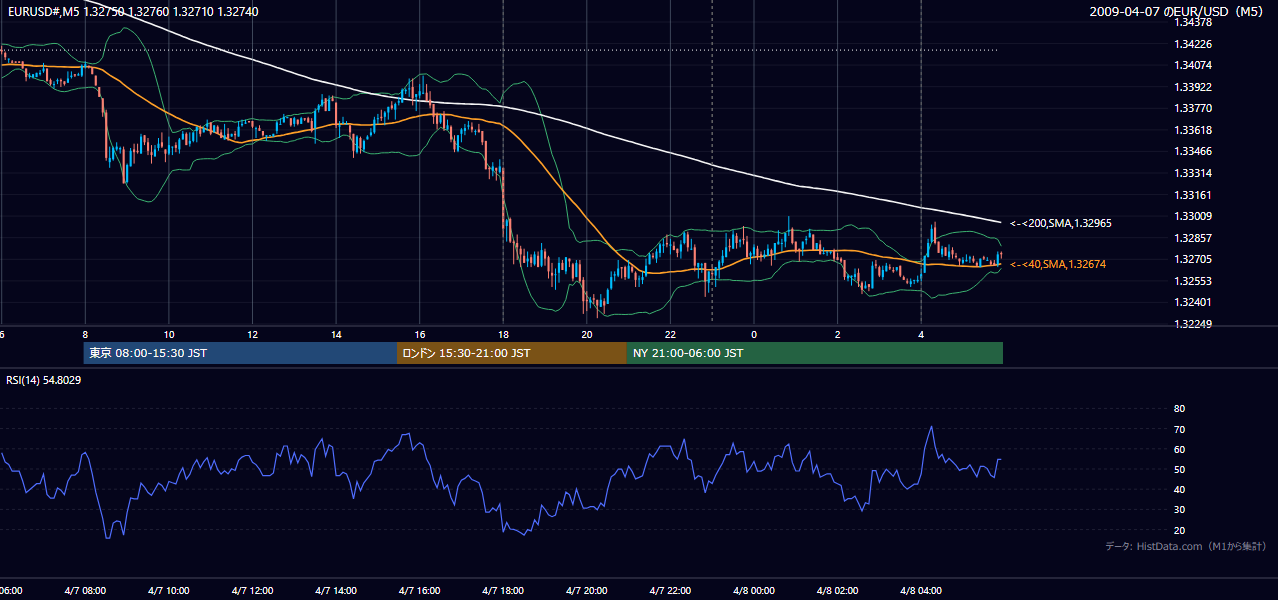Click the 4/7 16:00 bottom time label
This screenshot has width=1278, height=600.
[x=420, y=591]
